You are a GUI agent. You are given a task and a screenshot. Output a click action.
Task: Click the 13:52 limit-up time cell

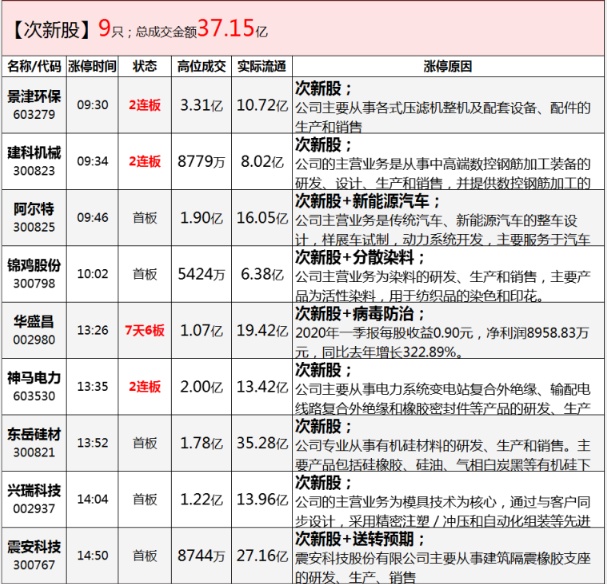pyautogui.click(x=93, y=443)
